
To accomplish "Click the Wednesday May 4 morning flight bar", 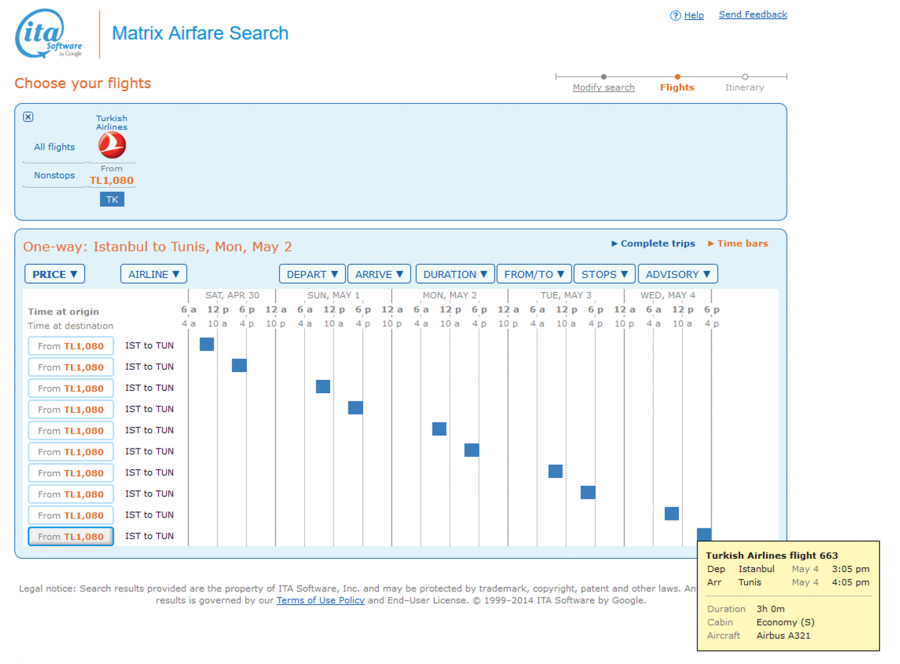I will (x=672, y=514).
